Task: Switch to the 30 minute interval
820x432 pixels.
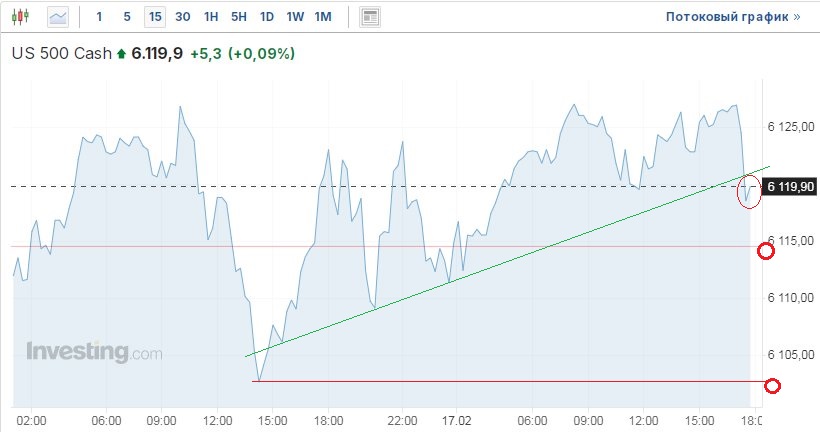Action: [x=182, y=17]
